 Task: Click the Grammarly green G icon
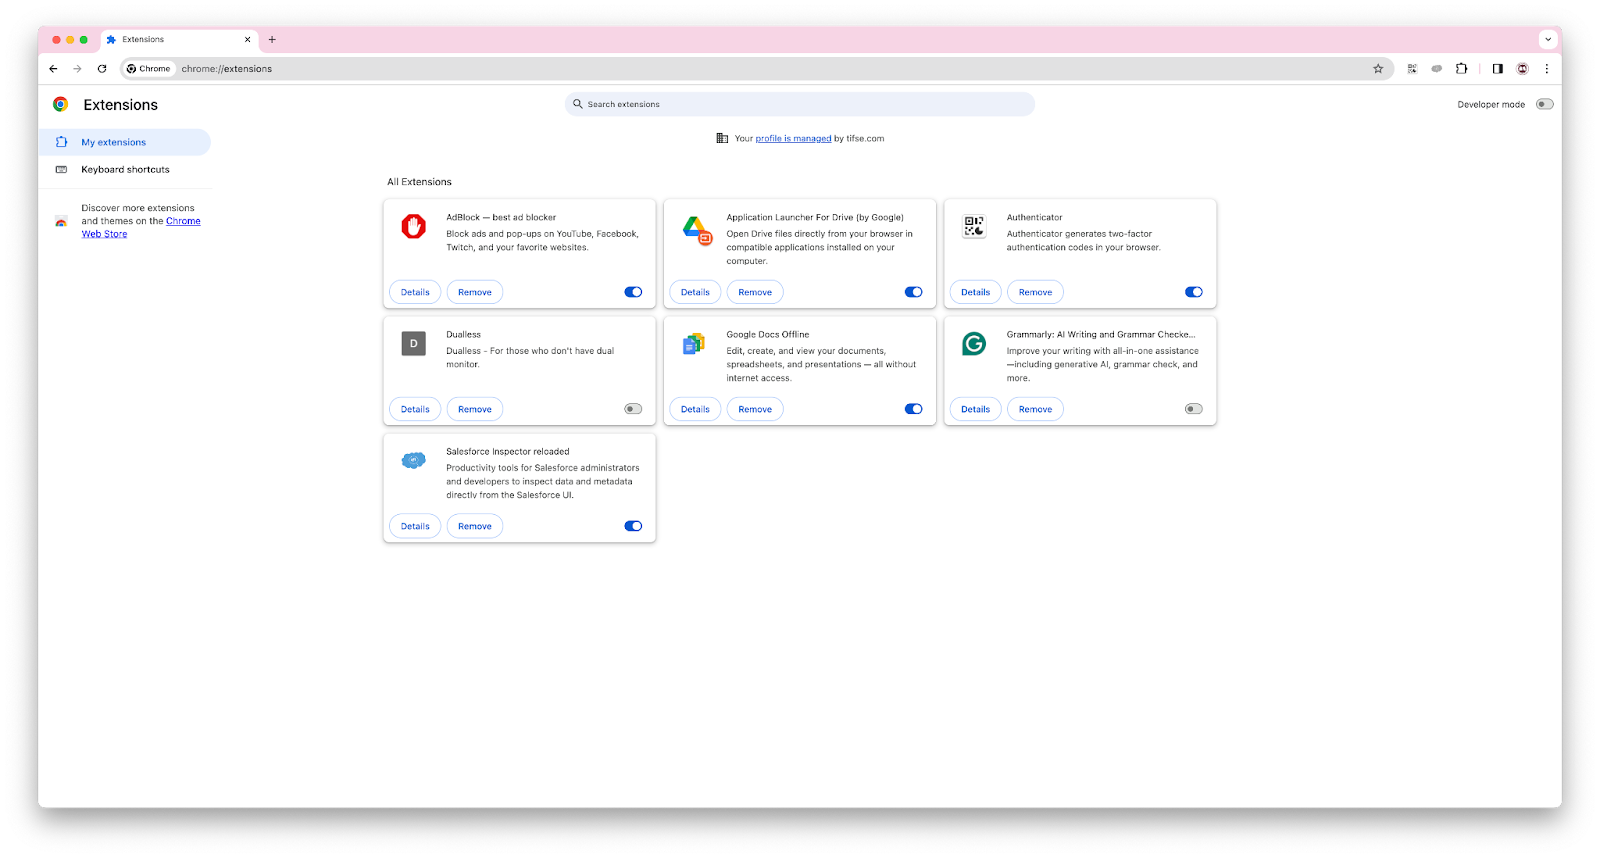tap(974, 343)
